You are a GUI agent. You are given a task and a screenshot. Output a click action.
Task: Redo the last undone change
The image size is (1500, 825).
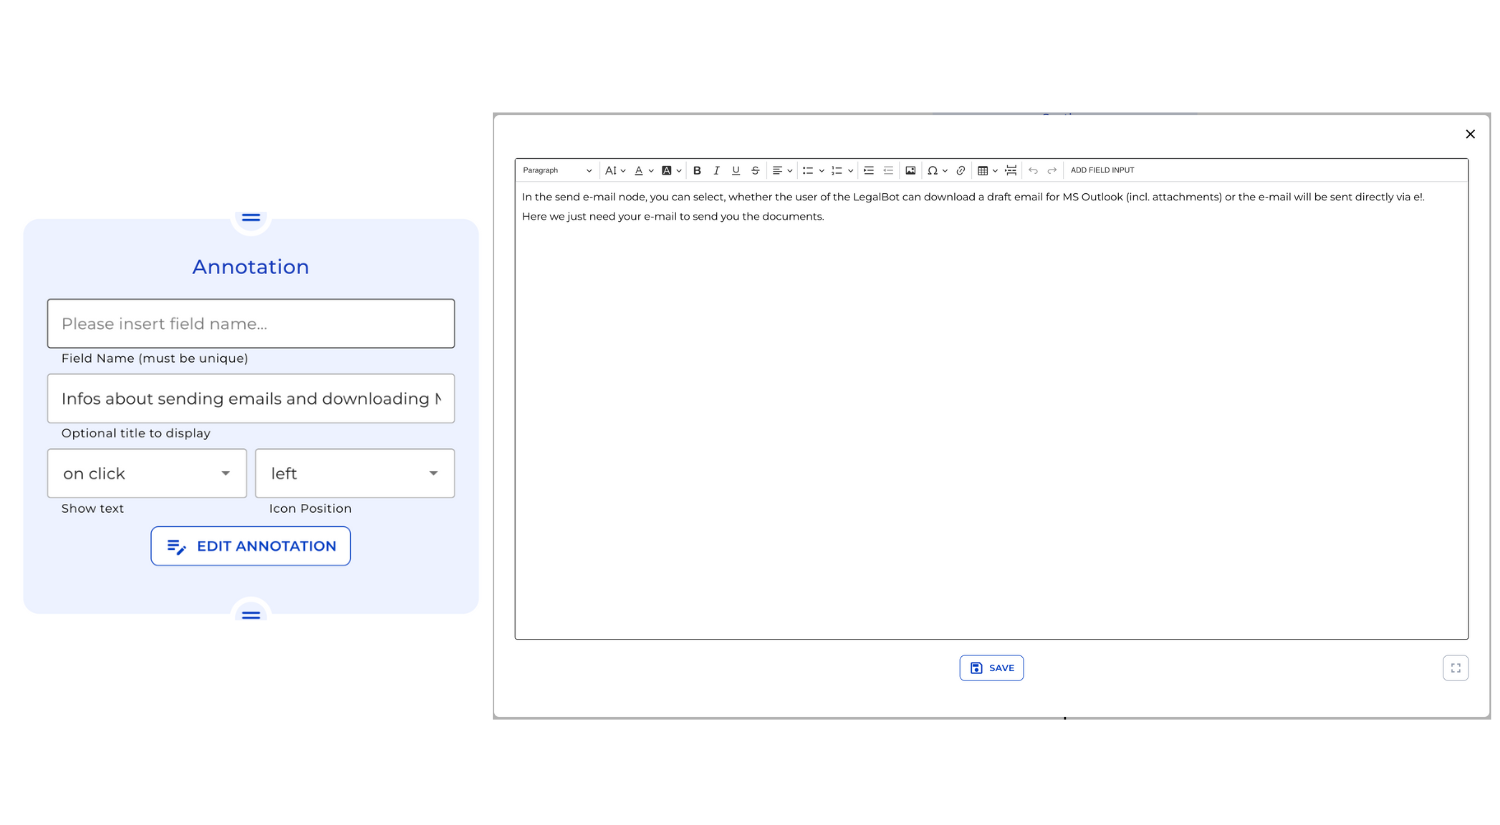pos(1051,170)
